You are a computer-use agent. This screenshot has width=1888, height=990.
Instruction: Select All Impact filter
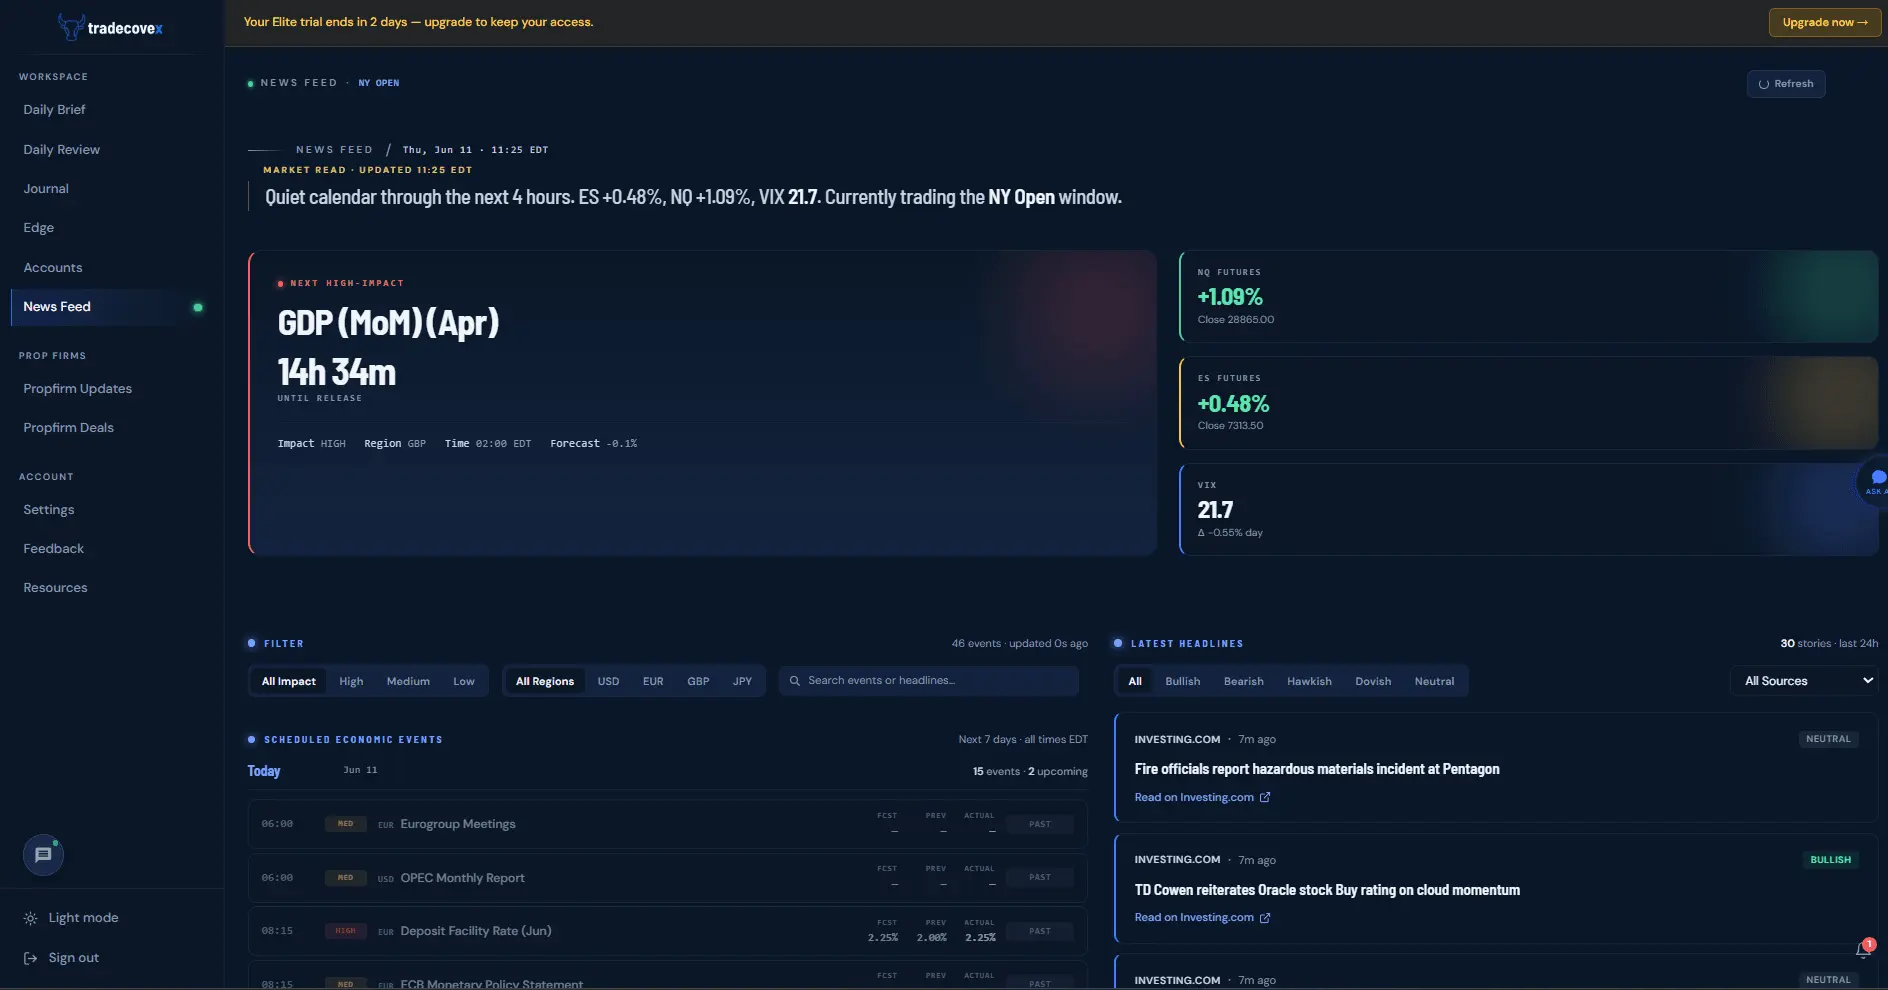click(x=289, y=681)
